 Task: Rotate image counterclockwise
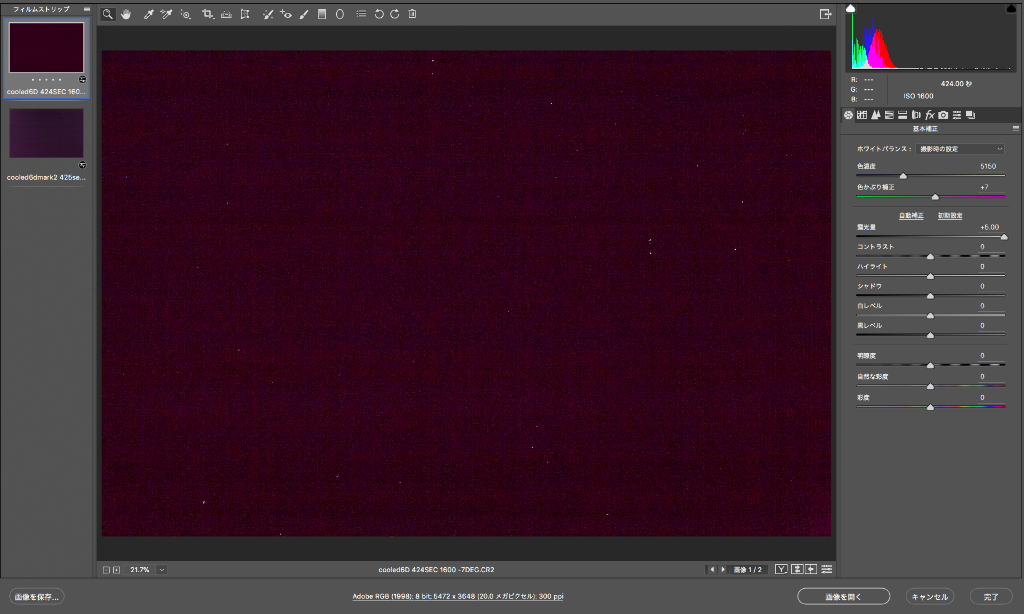[379, 14]
